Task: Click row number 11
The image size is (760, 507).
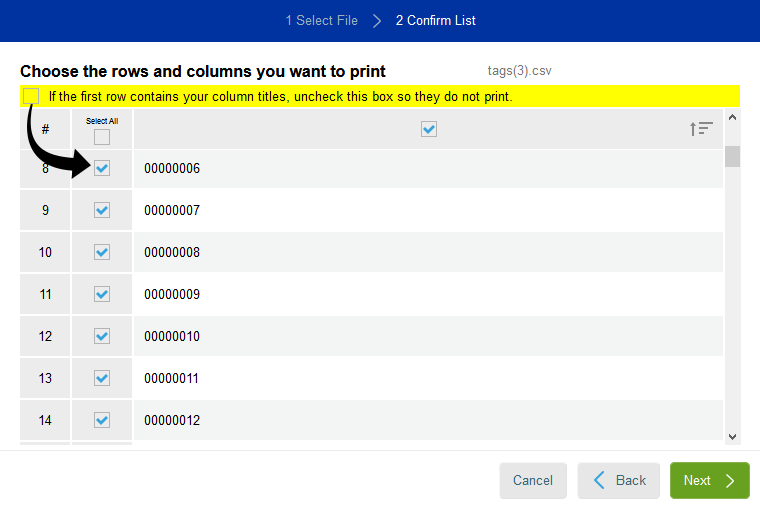Action: coord(45,294)
